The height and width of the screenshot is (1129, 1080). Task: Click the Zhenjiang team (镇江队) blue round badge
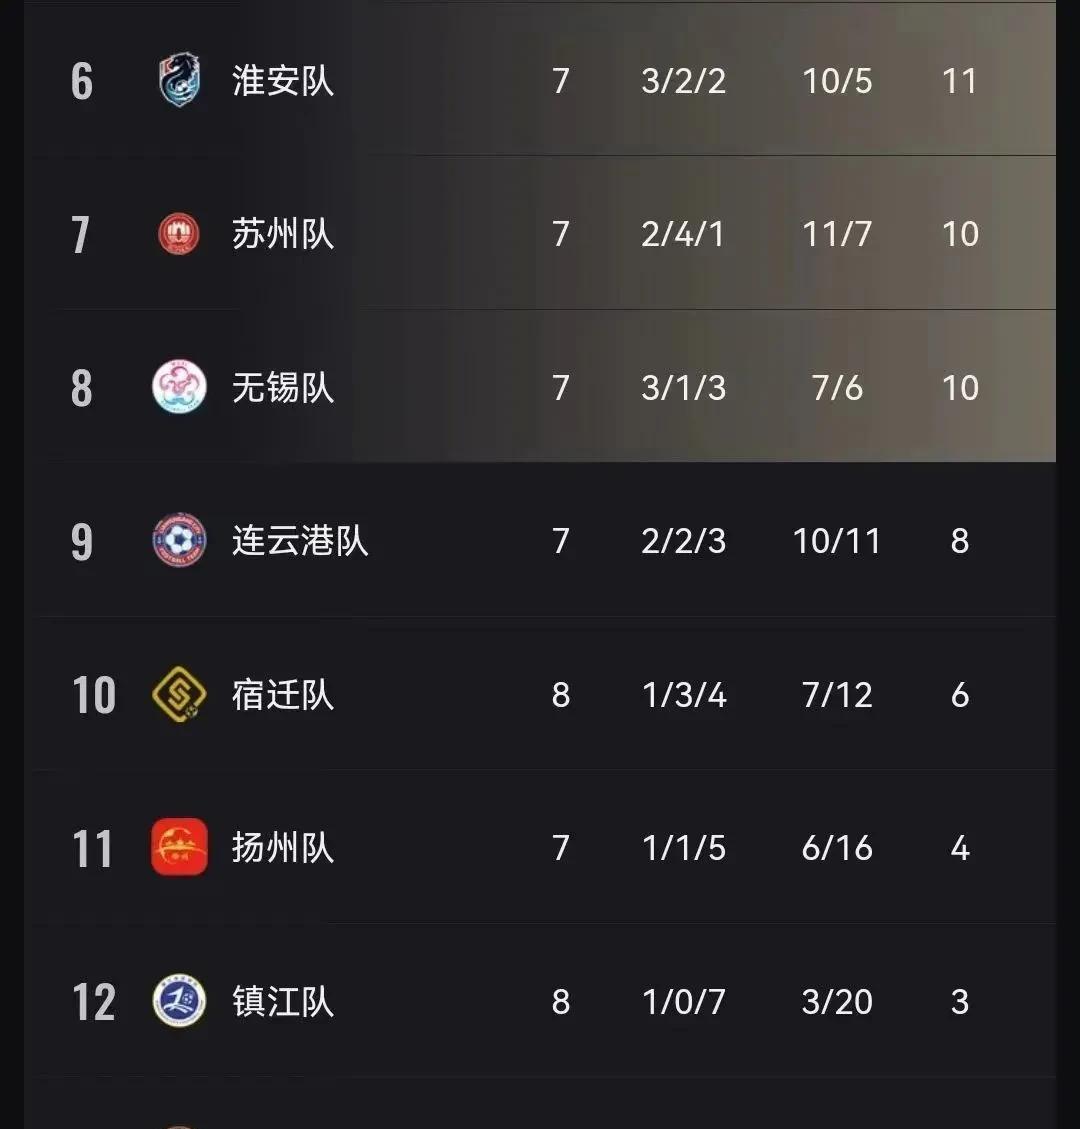point(180,1002)
